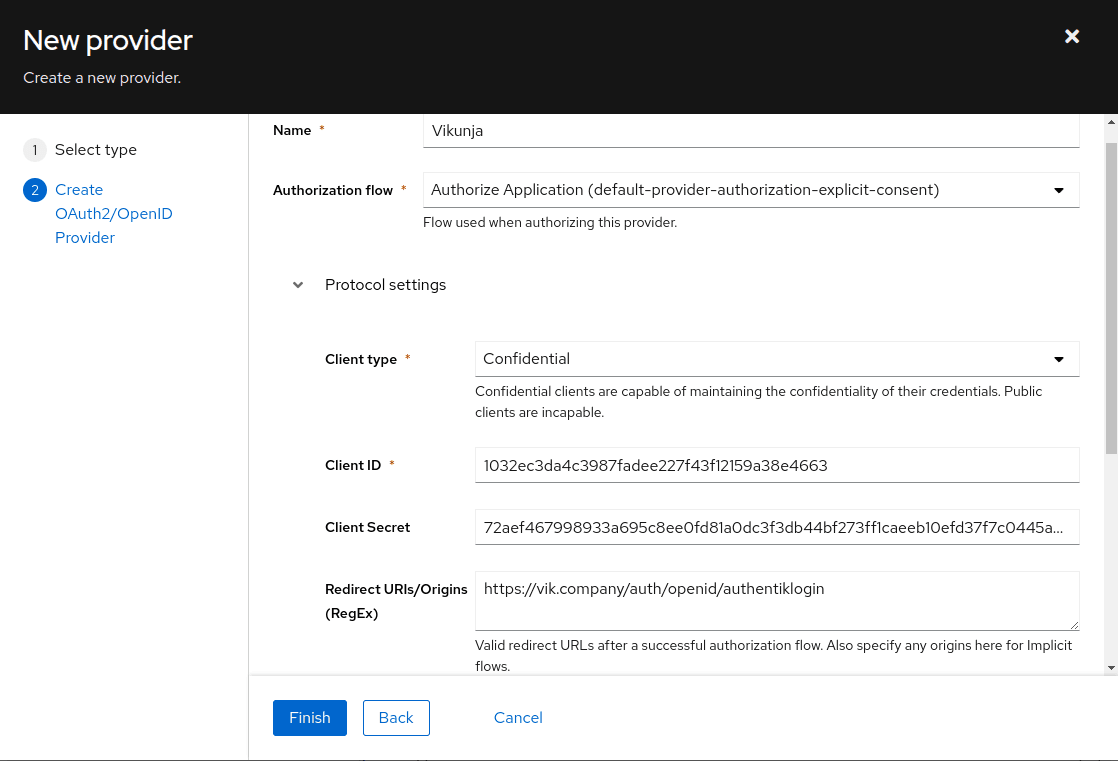Grab the Redirect URIs textarea resize handle
Viewport: 1118px width, 761px height.
tap(1073, 624)
